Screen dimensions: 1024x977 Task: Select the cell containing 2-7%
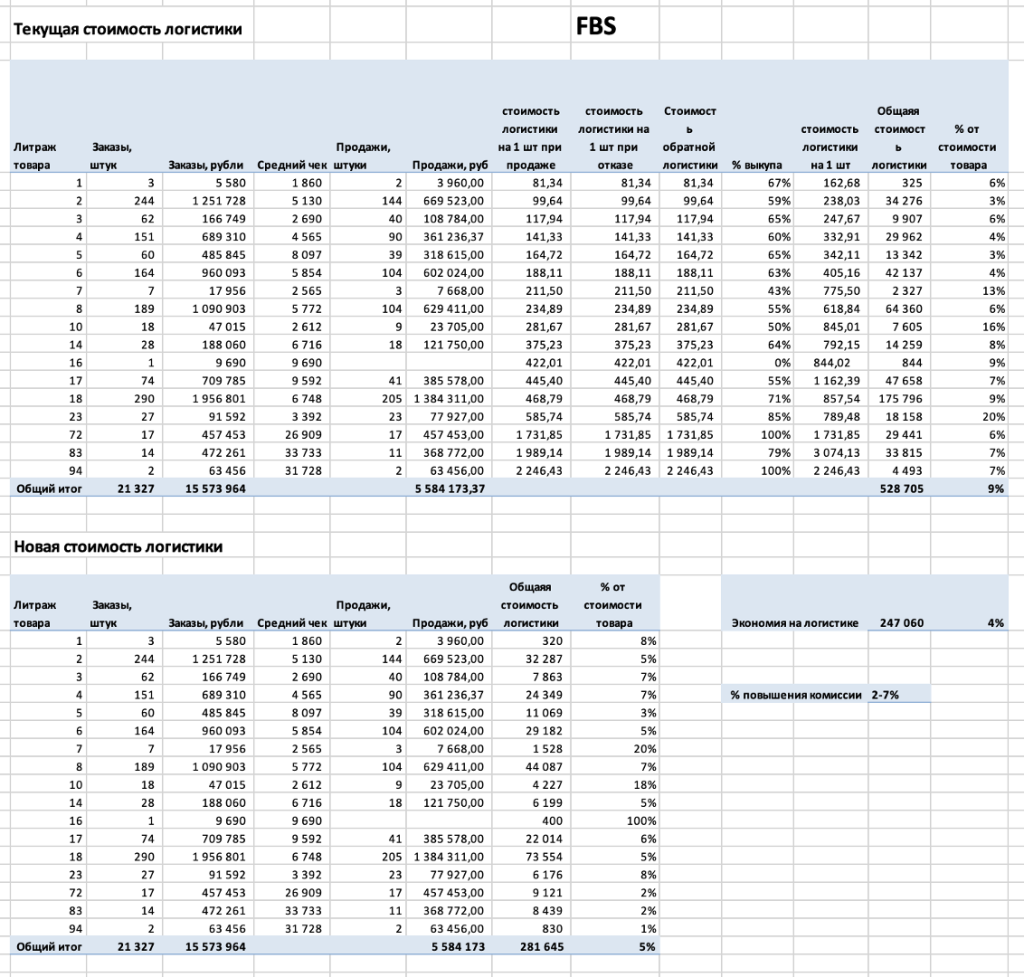[886, 693]
